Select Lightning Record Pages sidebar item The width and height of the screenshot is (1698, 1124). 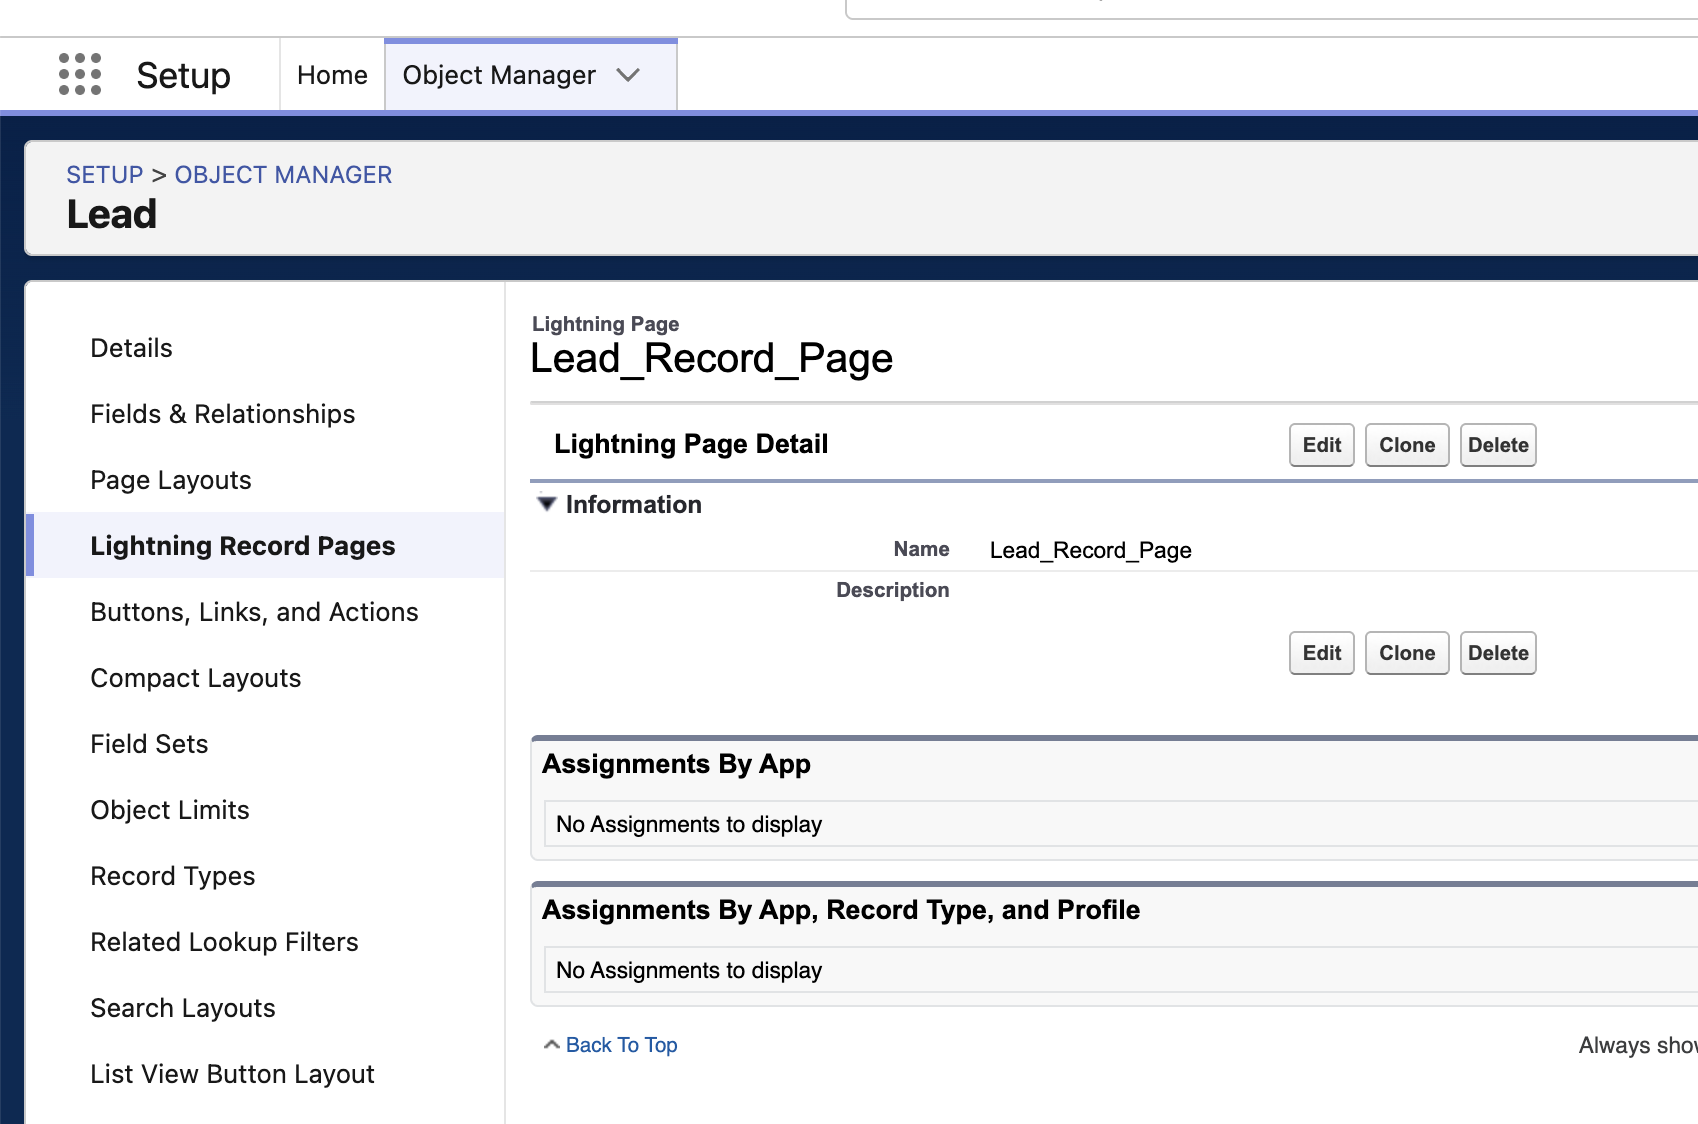pyautogui.click(x=242, y=546)
